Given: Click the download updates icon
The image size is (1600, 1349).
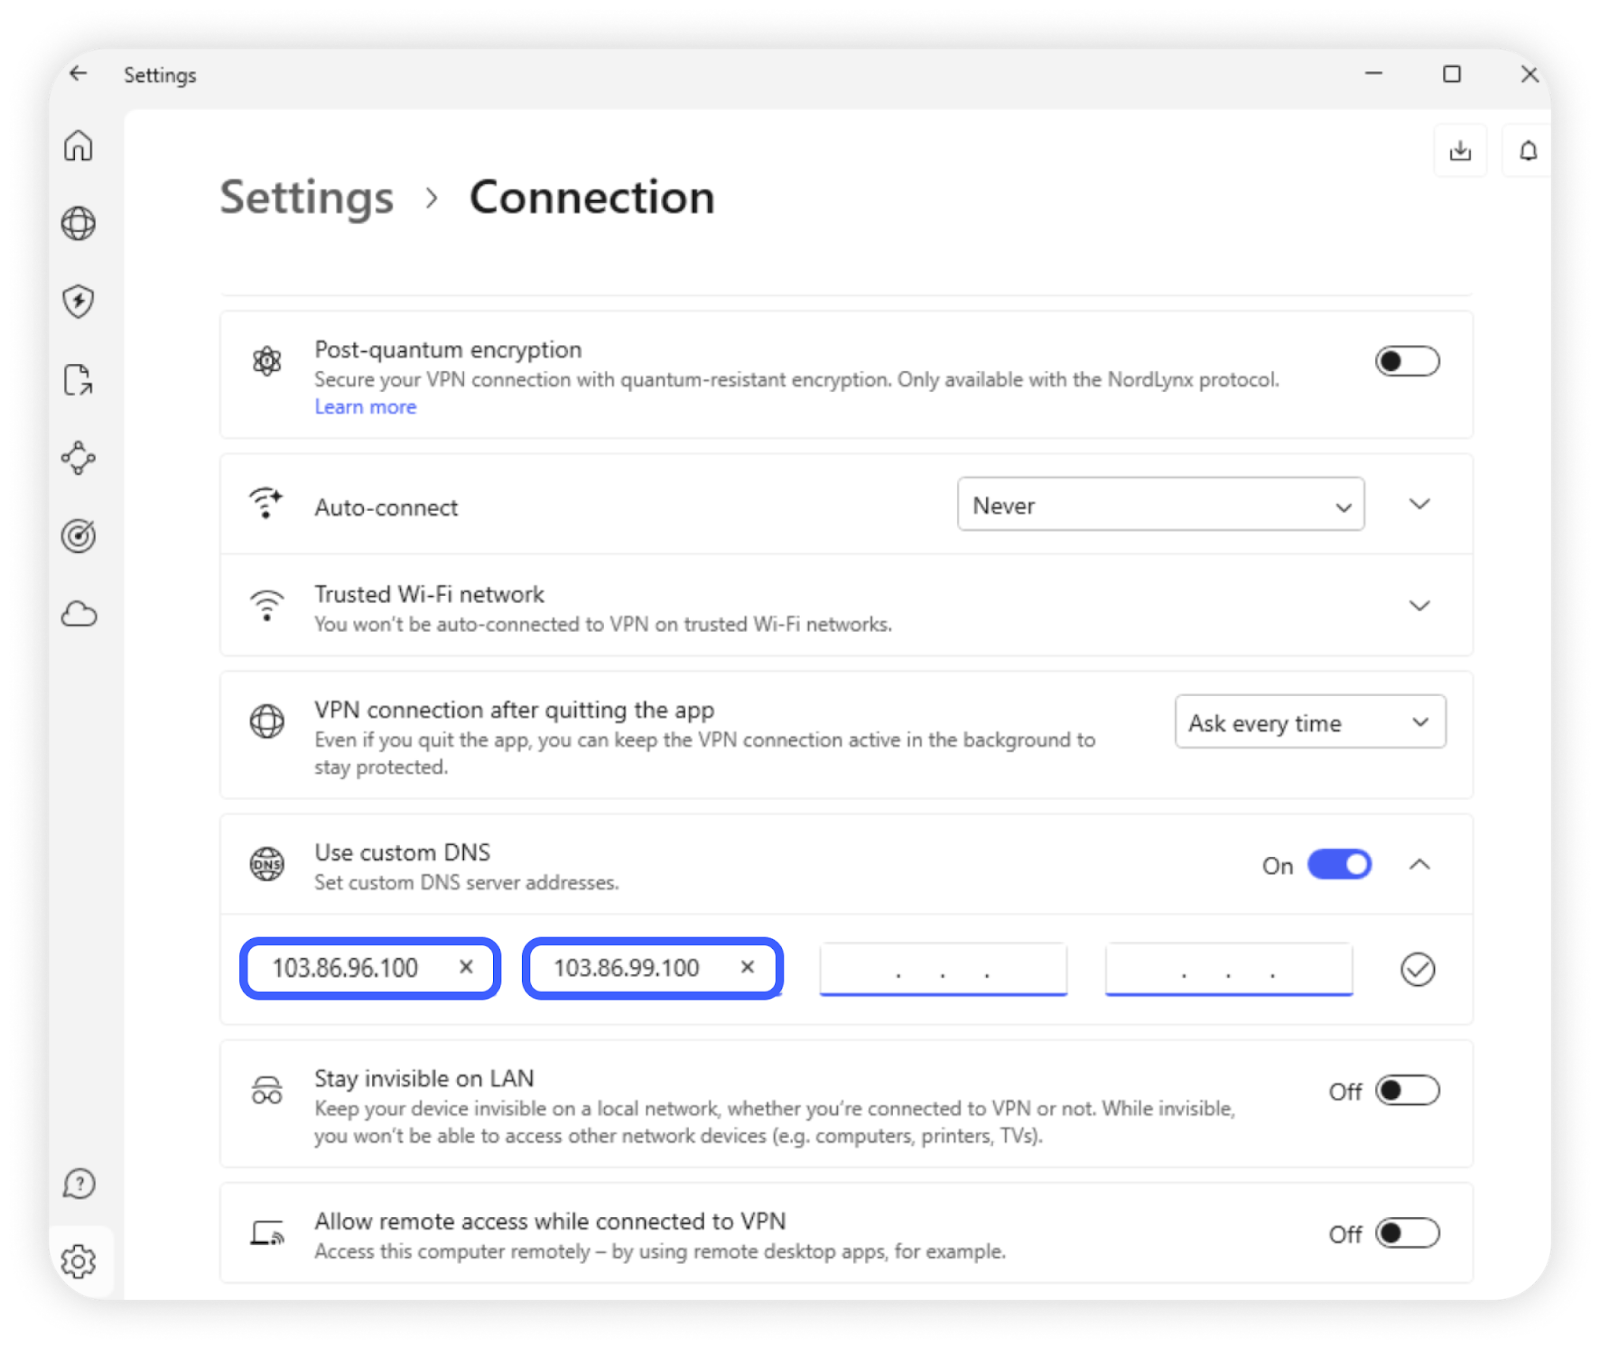Looking at the screenshot, I should click(x=1460, y=151).
